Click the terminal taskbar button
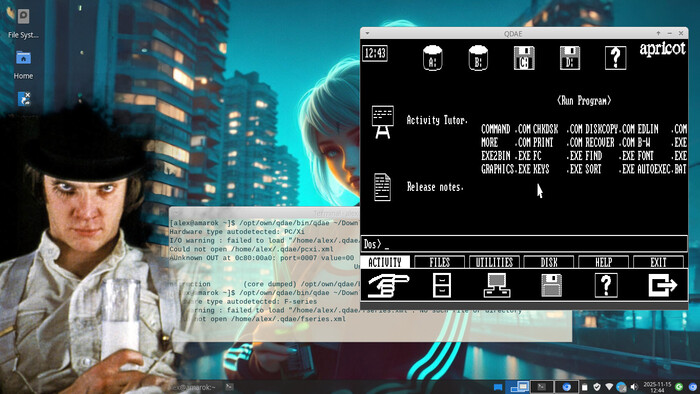The width and height of the screenshot is (700, 394). 542,386
